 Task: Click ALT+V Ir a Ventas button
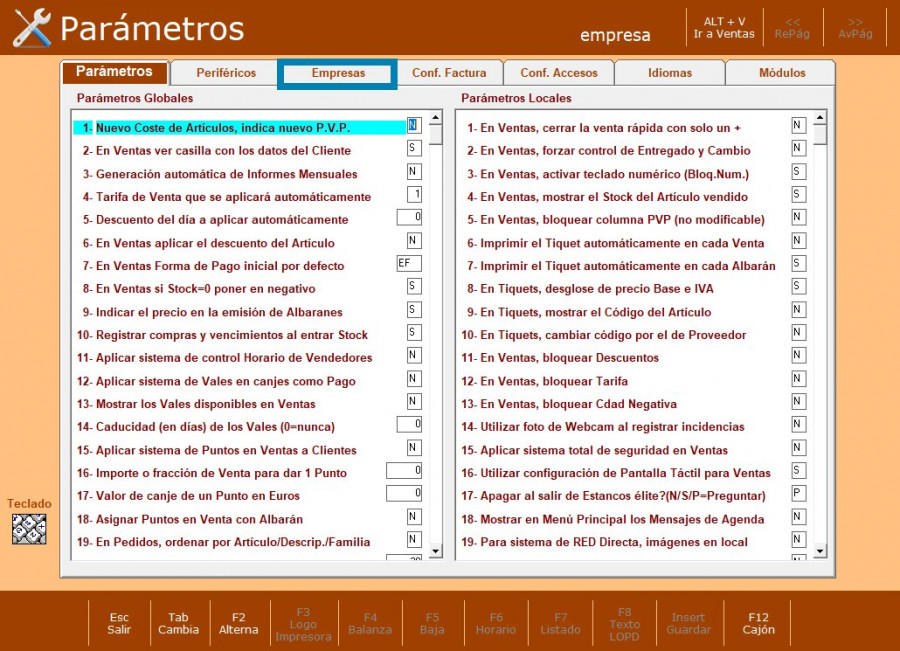click(724, 27)
